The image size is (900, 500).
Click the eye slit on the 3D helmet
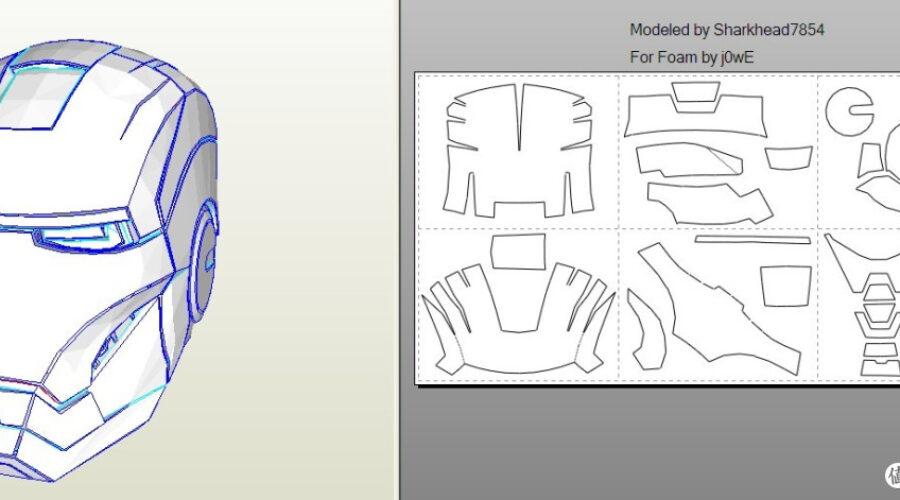coord(80,237)
